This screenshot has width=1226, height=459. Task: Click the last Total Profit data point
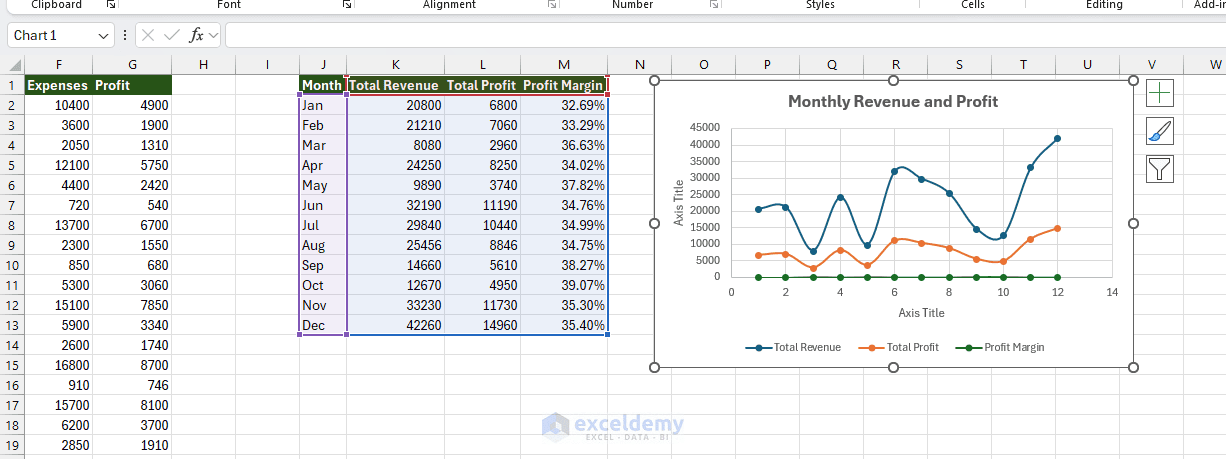click(x=1057, y=228)
